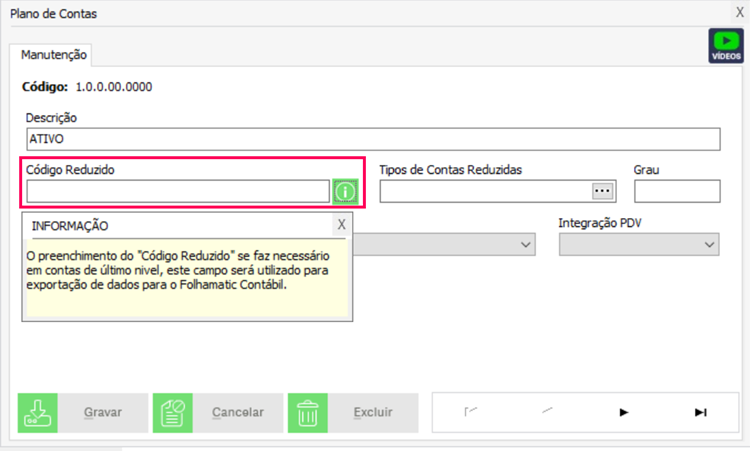Focus the Código Reduzido input field
This screenshot has width=750, height=451.
[x=177, y=191]
